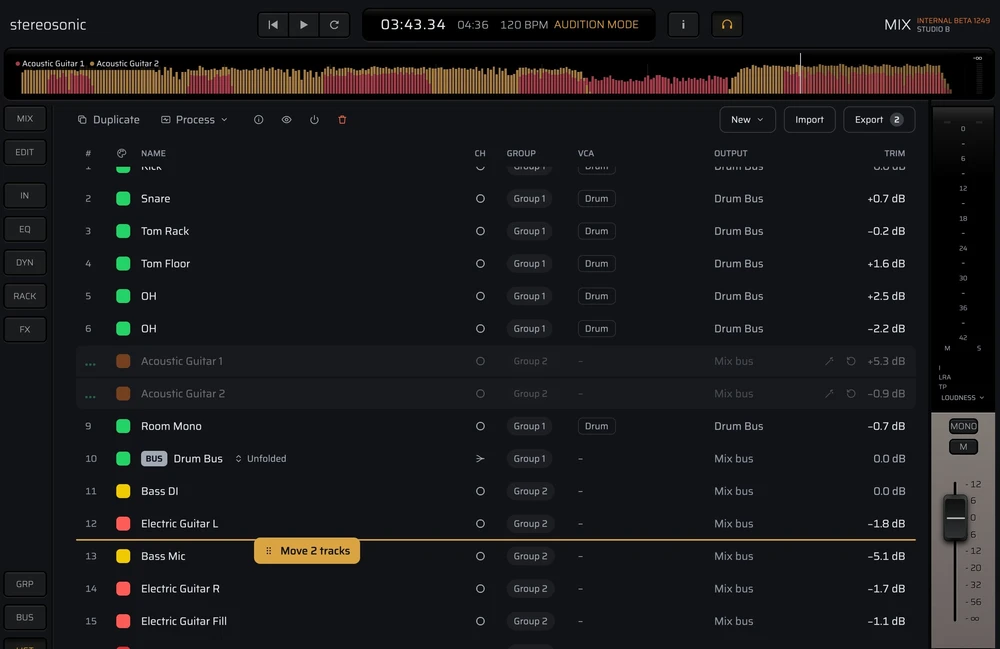Open Group 1 selector for Snare
Viewport: 1000px width, 649px height.
tap(529, 198)
